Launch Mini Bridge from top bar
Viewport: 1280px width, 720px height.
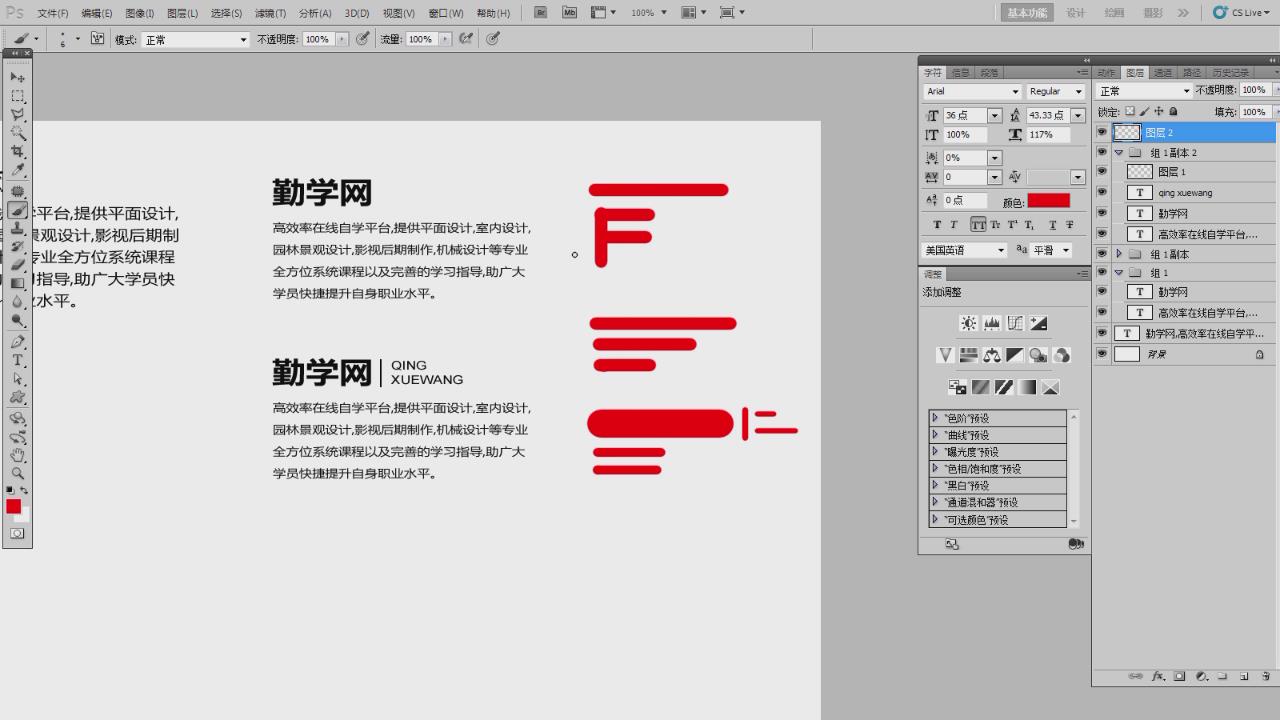click(x=569, y=13)
